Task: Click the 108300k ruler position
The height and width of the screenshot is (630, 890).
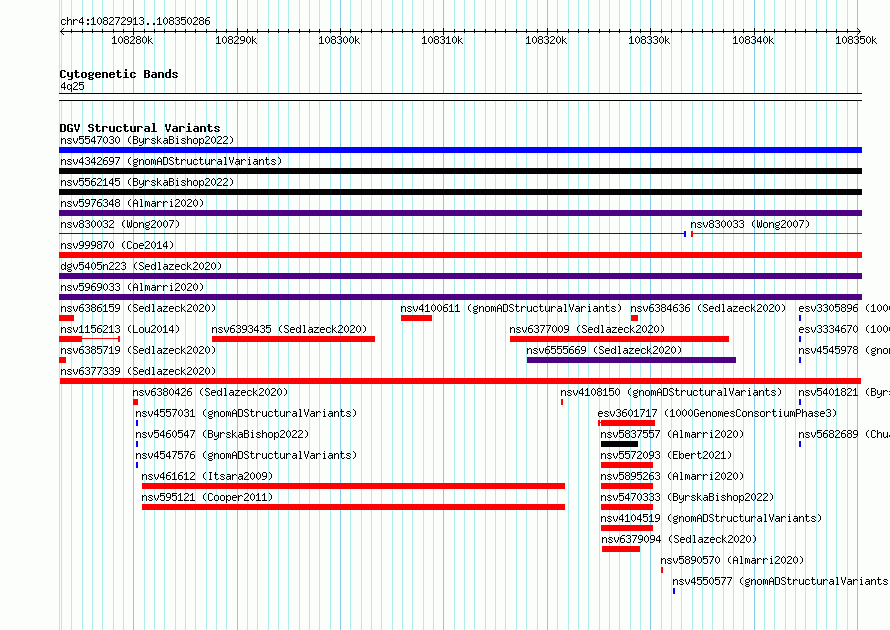Action: (339, 40)
